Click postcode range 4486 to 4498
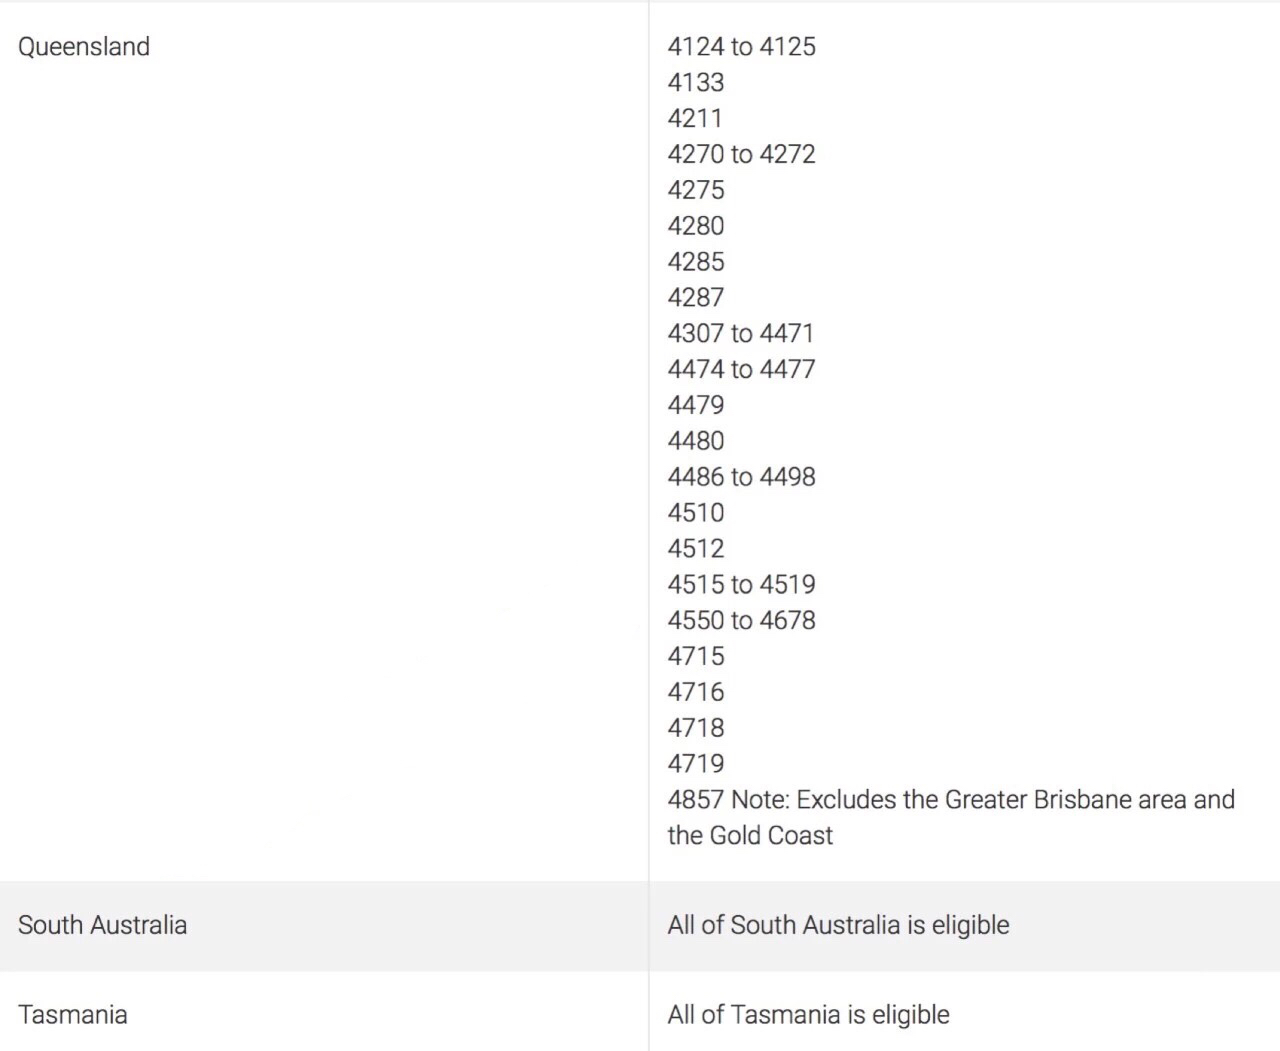Viewport: 1280px width, 1051px height. [741, 477]
